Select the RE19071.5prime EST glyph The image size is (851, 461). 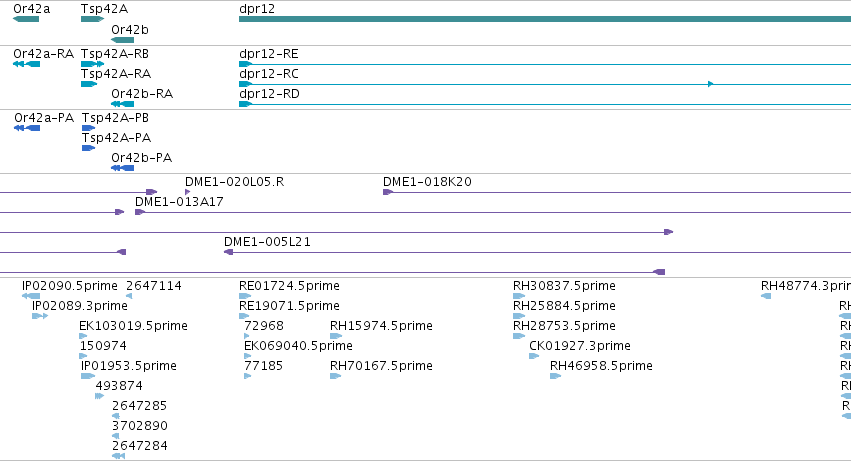point(244,316)
